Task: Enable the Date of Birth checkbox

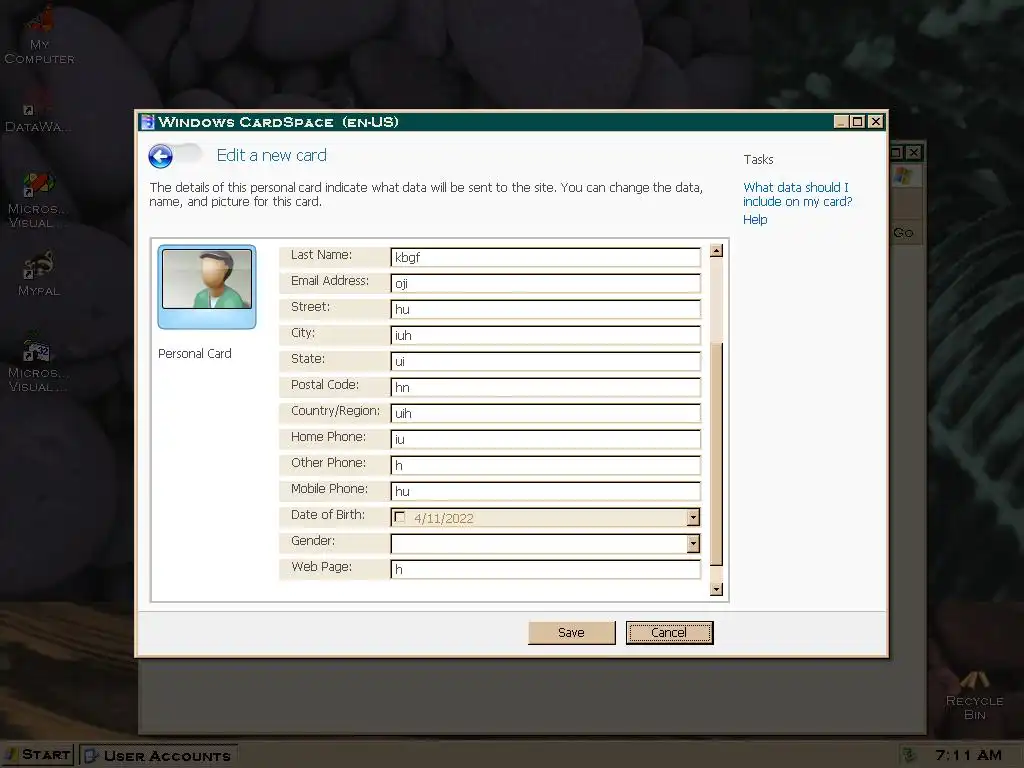Action: click(x=400, y=518)
